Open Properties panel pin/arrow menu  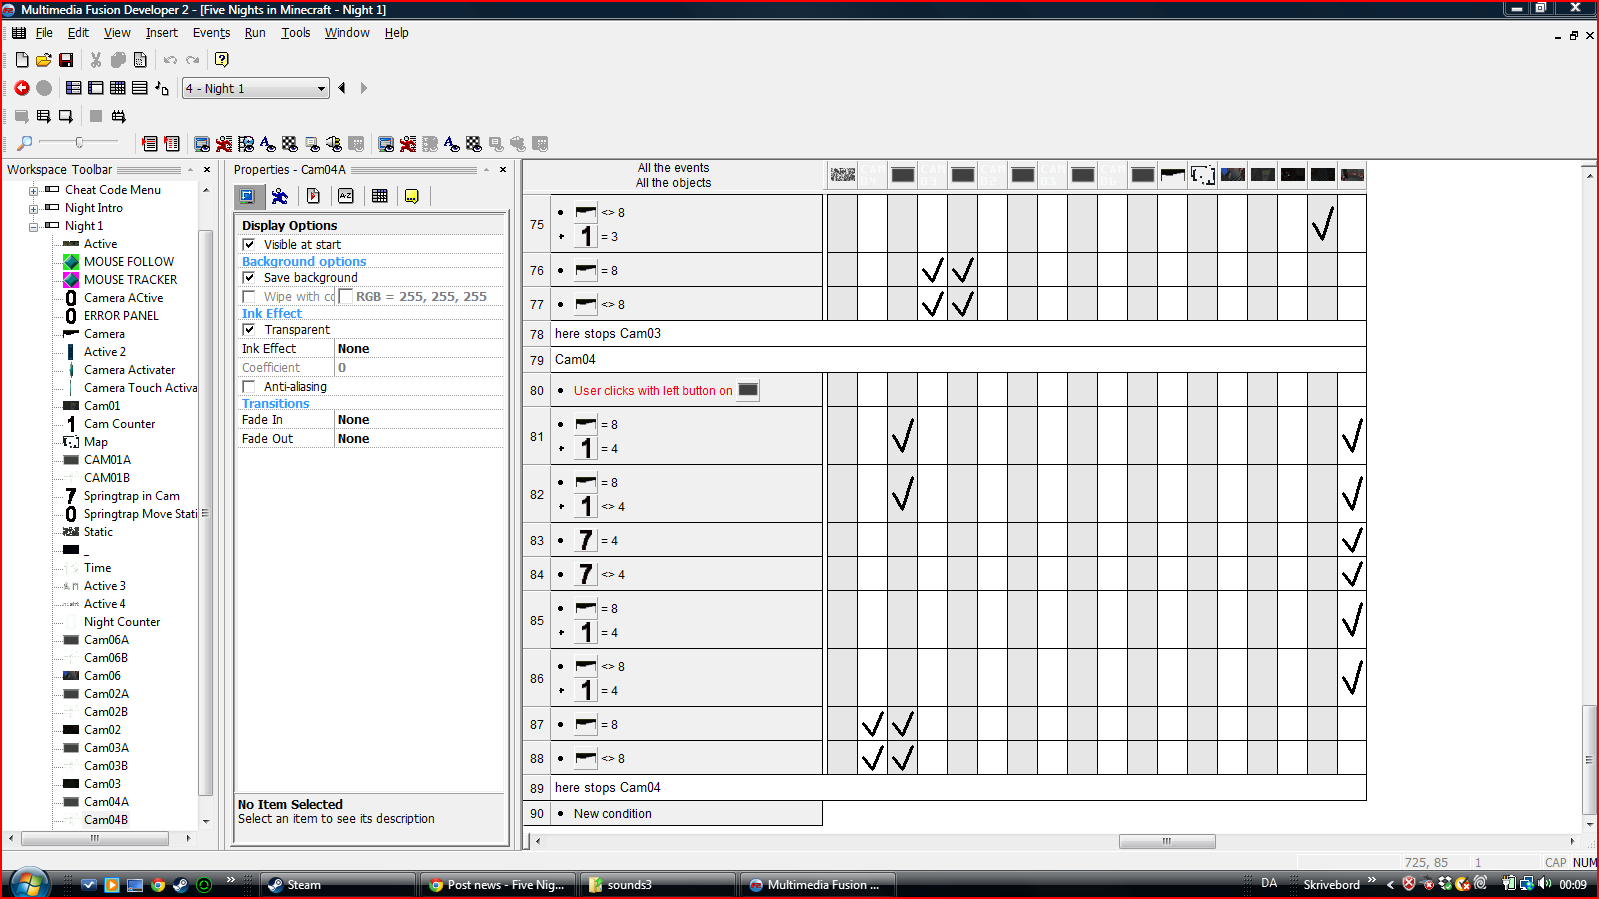[486, 170]
